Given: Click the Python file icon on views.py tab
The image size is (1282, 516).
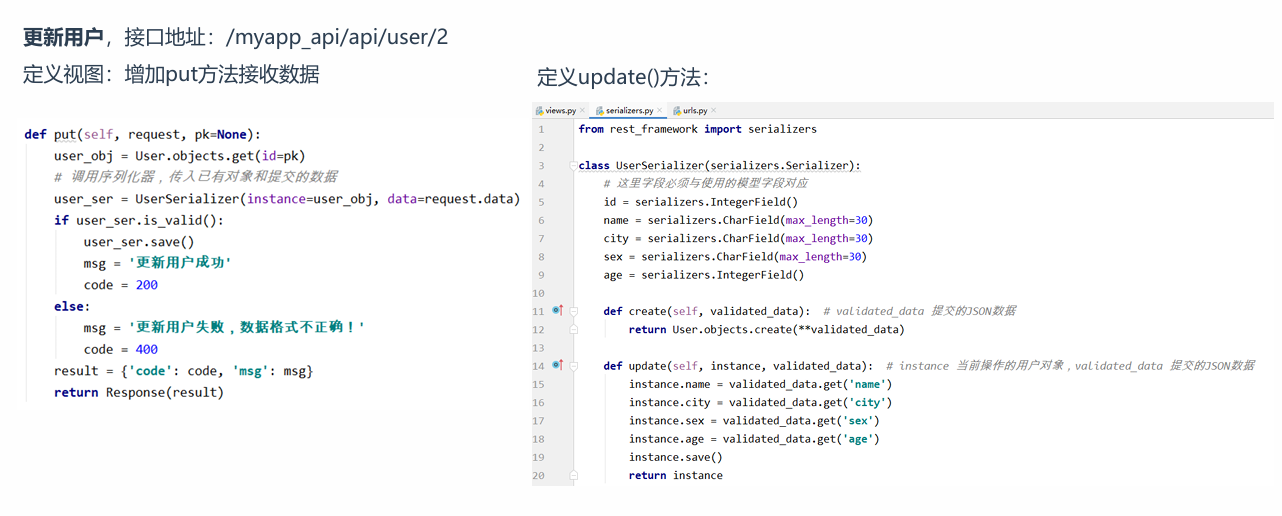Looking at the screenshot, I should (x=540, y=111).
